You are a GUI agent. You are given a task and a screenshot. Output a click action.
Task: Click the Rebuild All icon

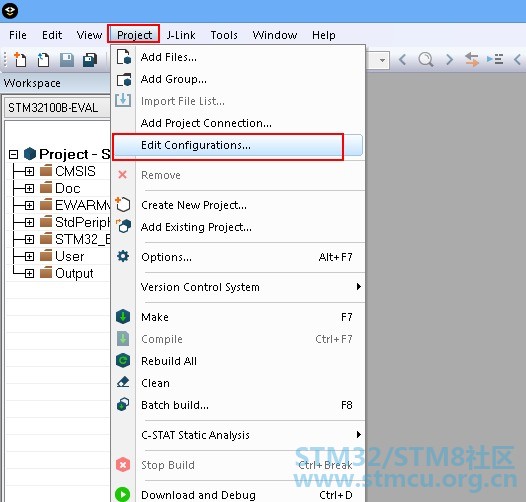123,360
